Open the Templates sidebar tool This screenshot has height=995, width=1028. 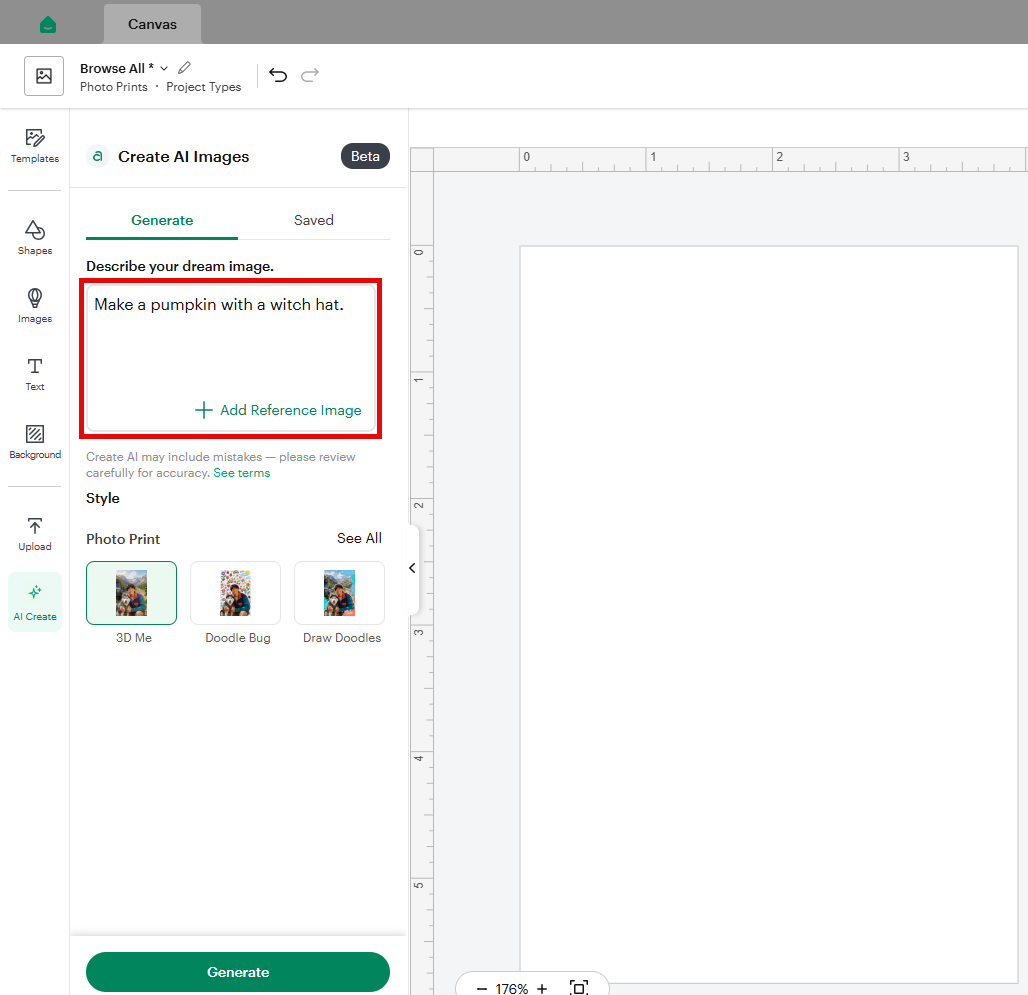click(35, 146)
